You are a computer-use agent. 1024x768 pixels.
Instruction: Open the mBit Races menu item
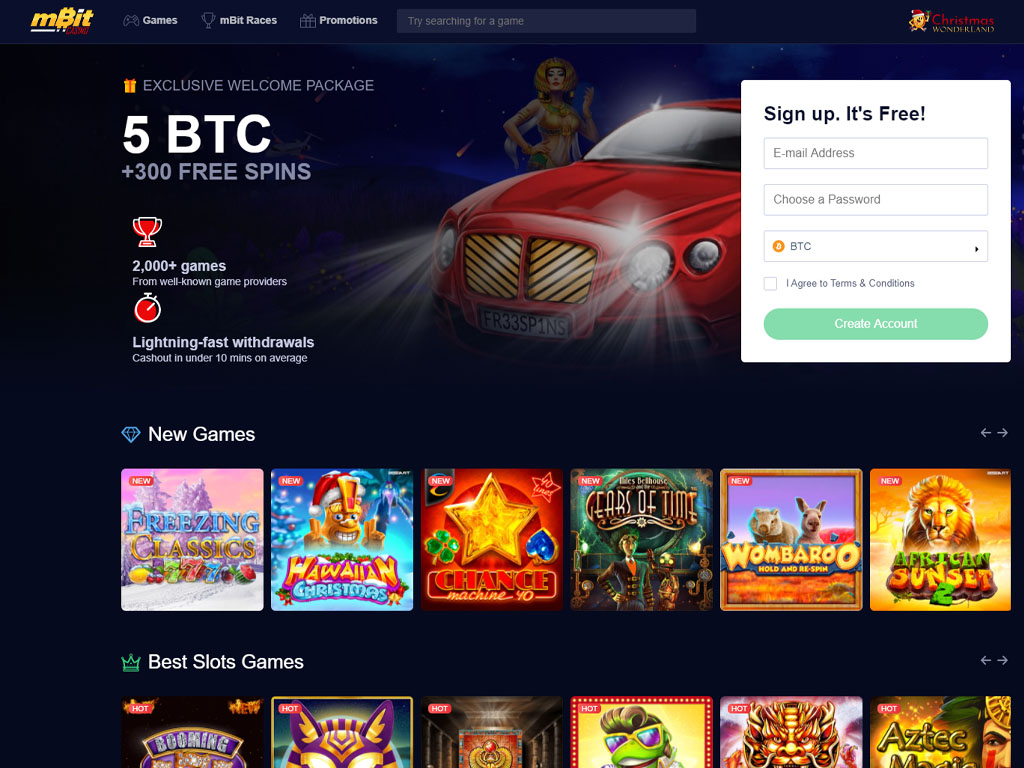239,20
